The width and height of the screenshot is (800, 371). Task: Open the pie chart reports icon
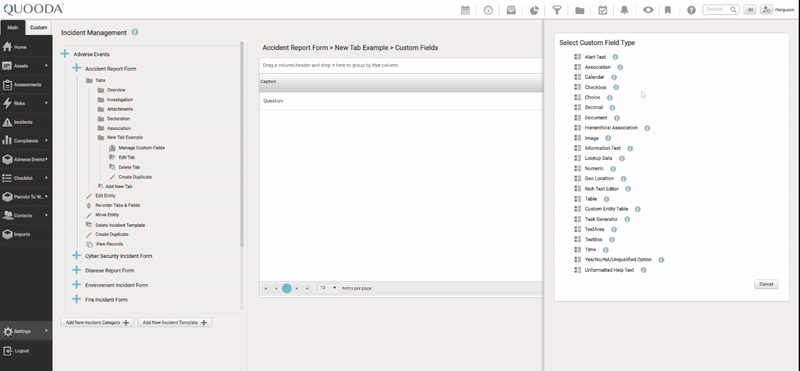[x=534, y=10]
